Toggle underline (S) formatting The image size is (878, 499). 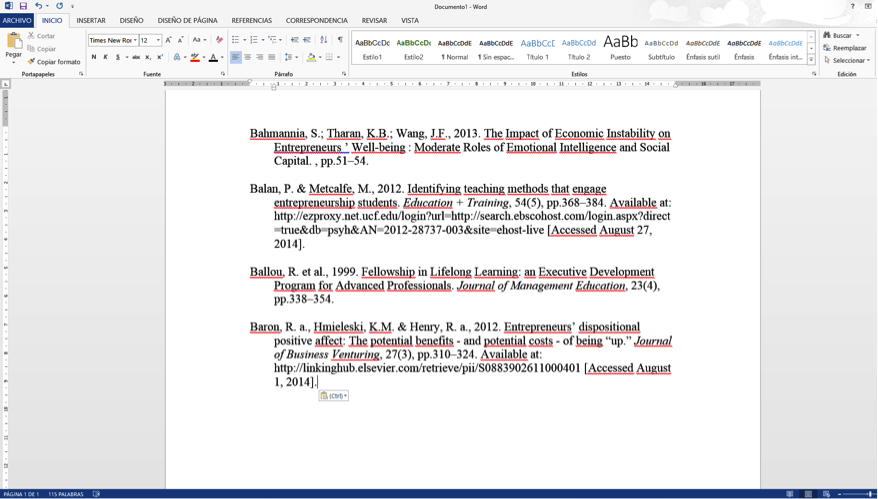[x=118, y=57]
